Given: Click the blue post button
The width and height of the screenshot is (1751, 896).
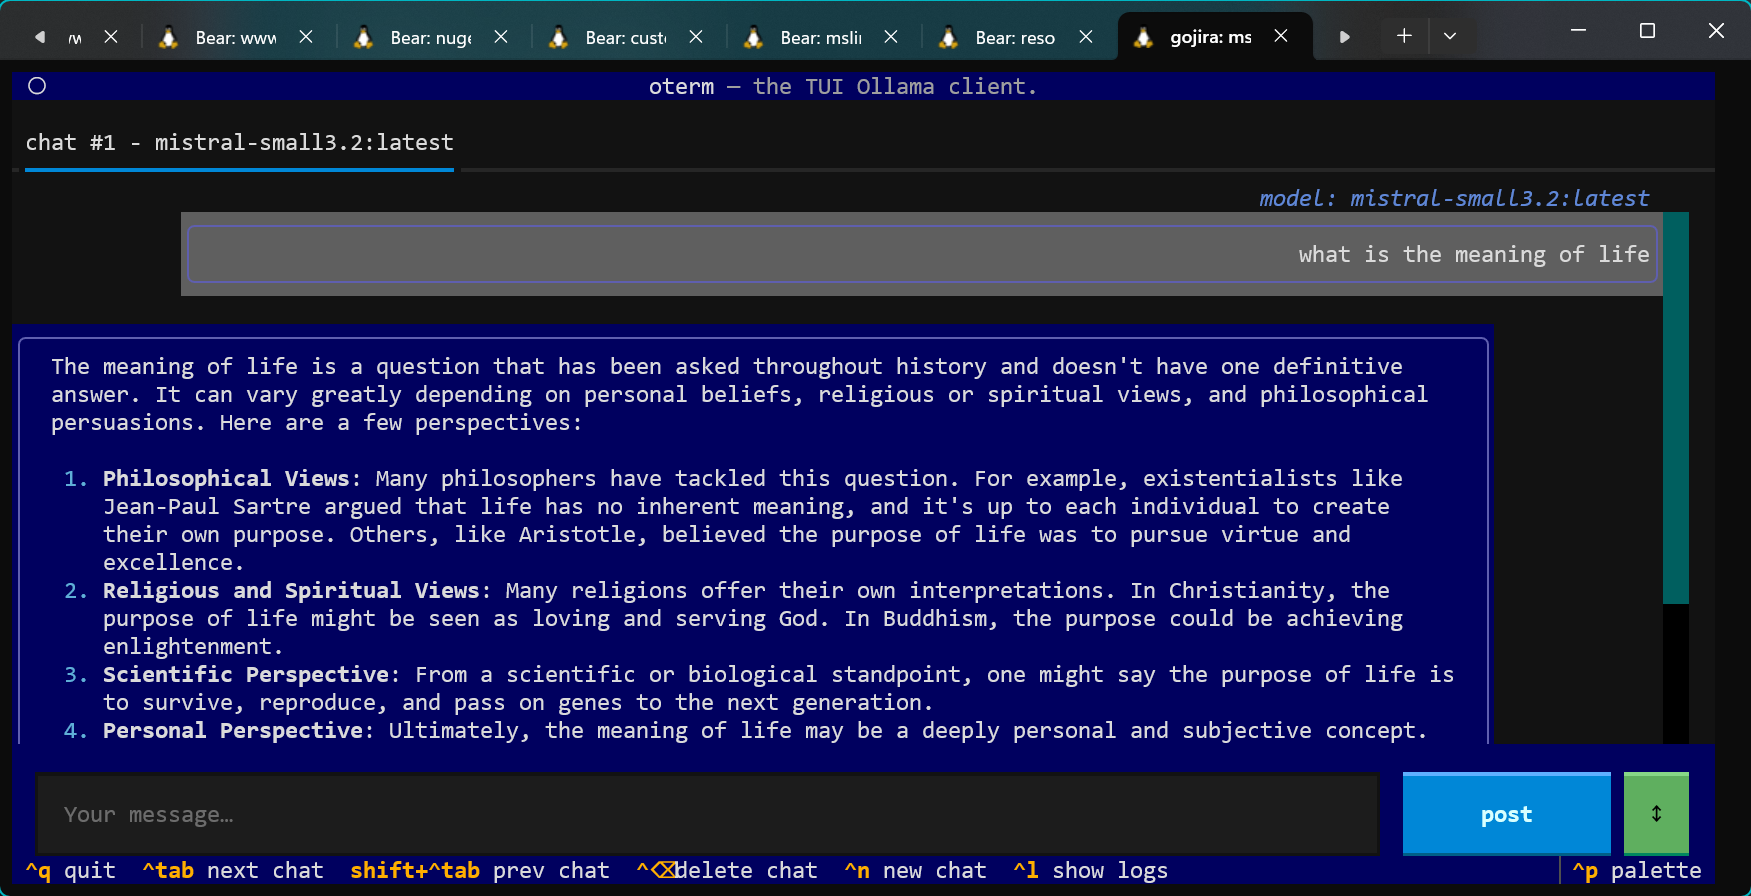Looking at the screenshot, I should pyautogui.click(x=1505, y=814).
